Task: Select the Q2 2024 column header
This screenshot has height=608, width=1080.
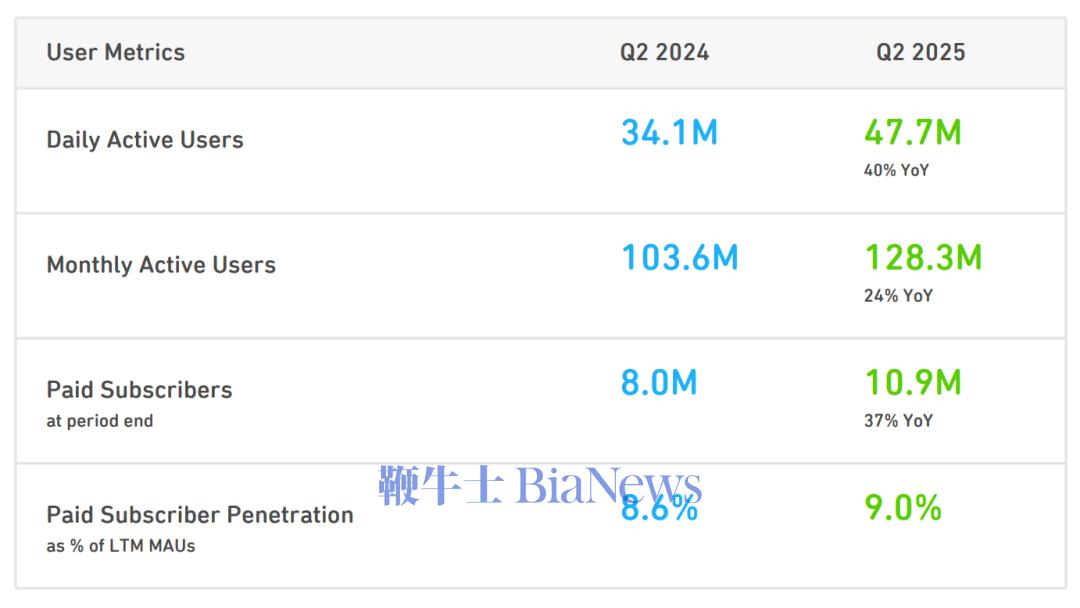Action: (664, 52)
